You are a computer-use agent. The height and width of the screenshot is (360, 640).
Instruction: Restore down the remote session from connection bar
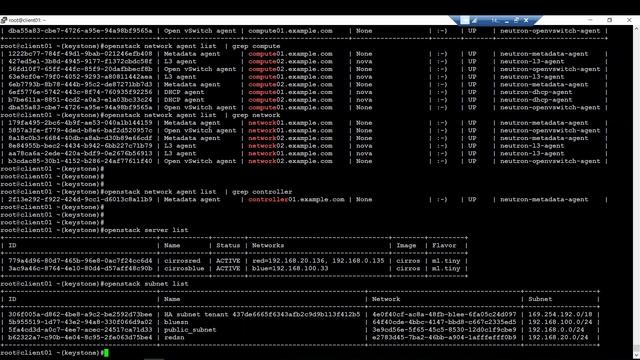click(x=516, y=20)
